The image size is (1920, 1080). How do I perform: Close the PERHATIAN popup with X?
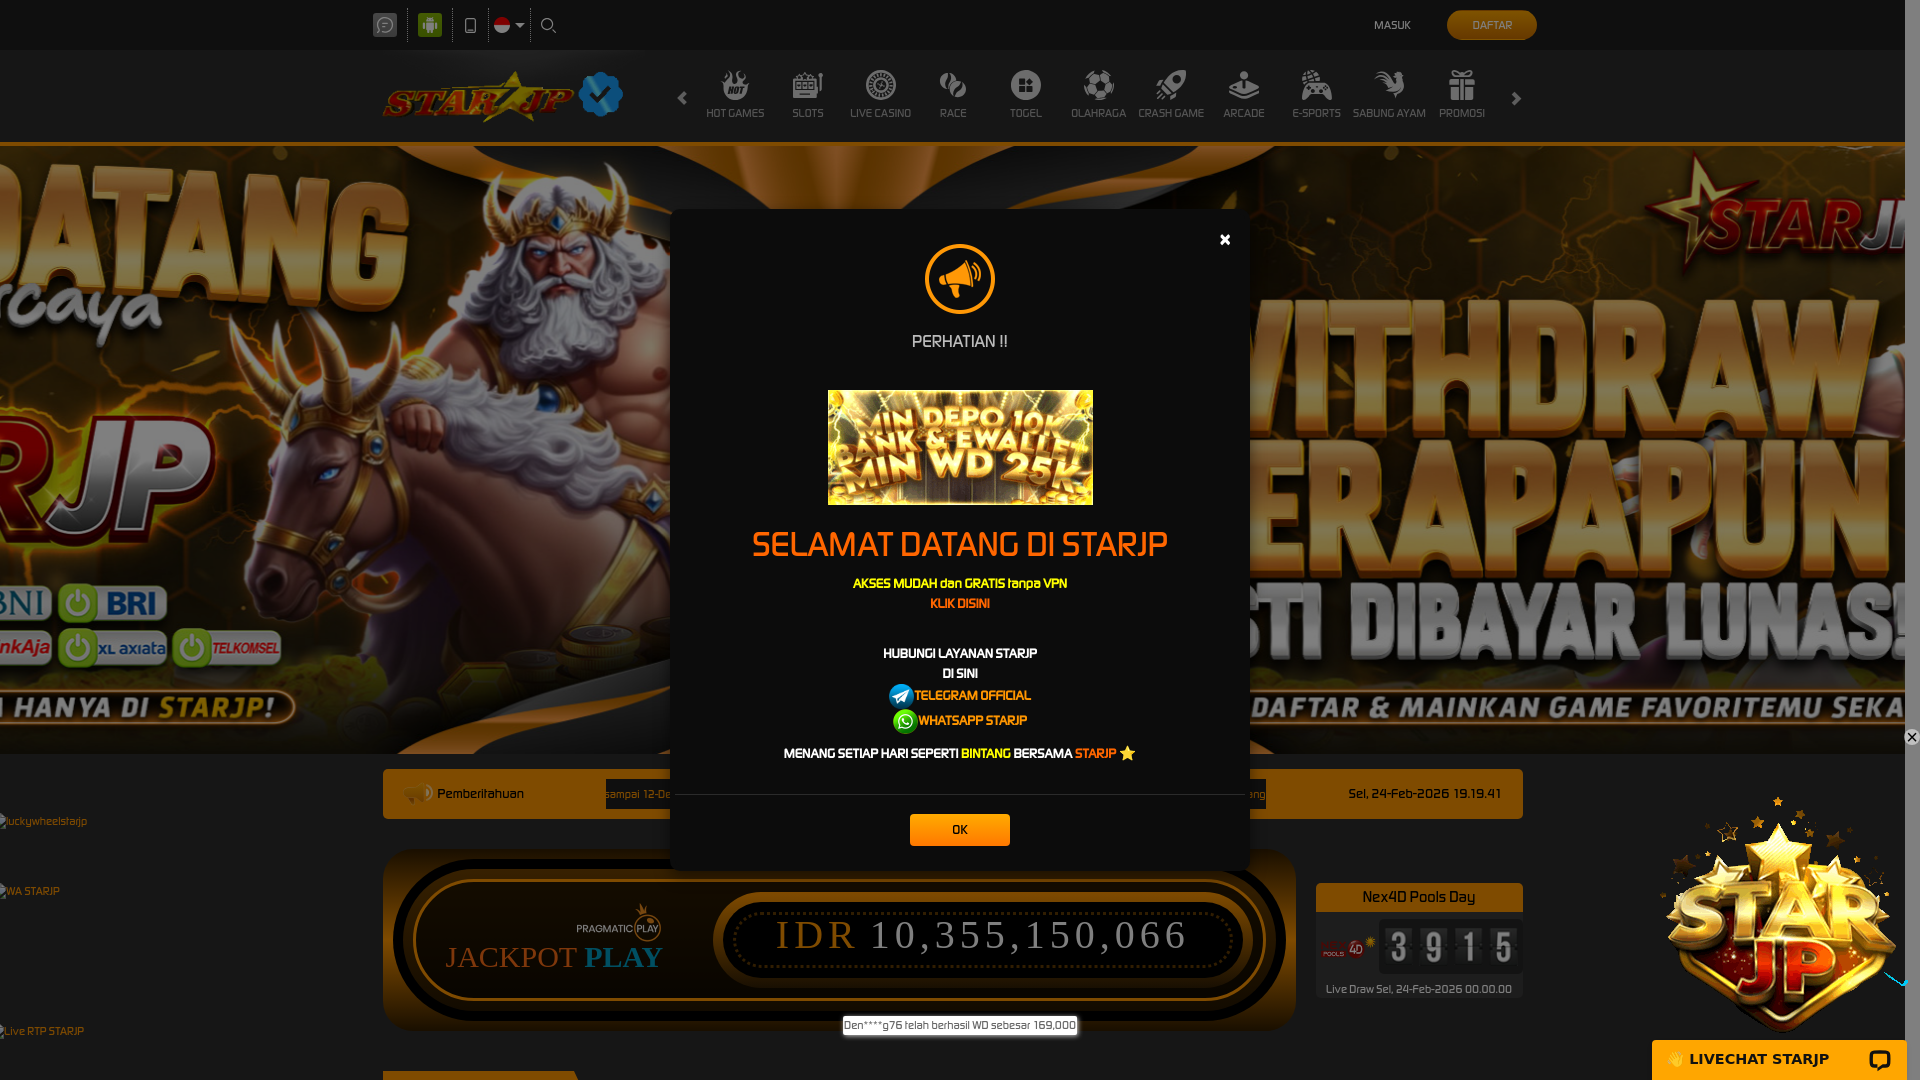[x=1225, y=240]
